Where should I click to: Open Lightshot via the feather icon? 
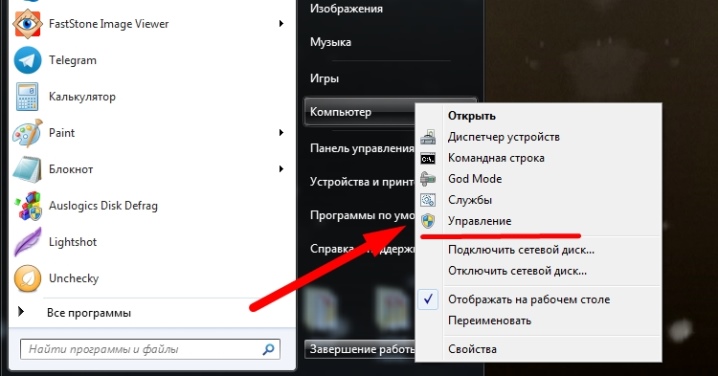27,242
